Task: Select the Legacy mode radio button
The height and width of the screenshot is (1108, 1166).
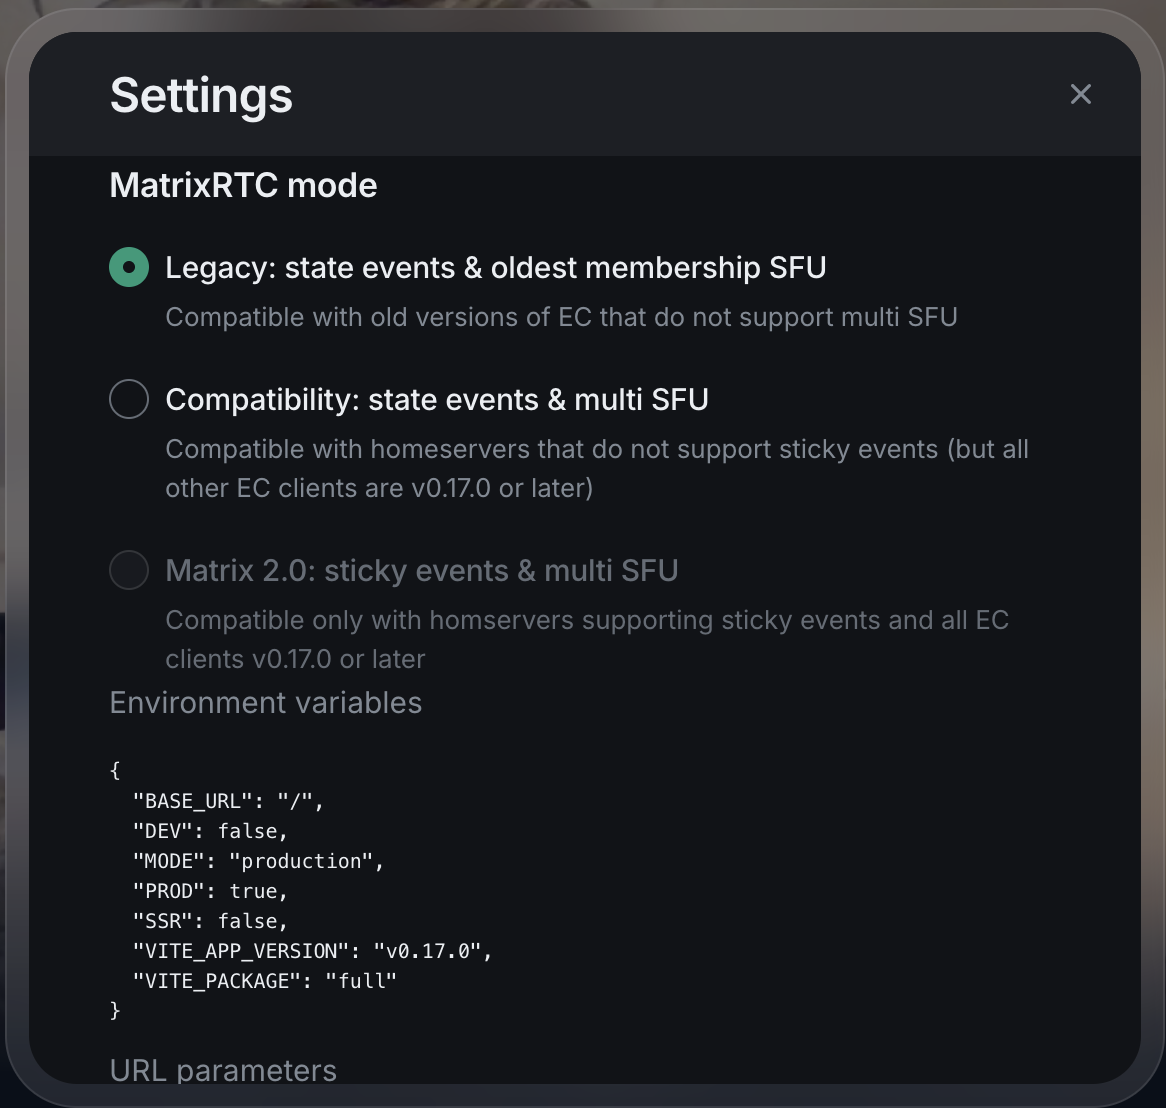Action: coord(129,267)
